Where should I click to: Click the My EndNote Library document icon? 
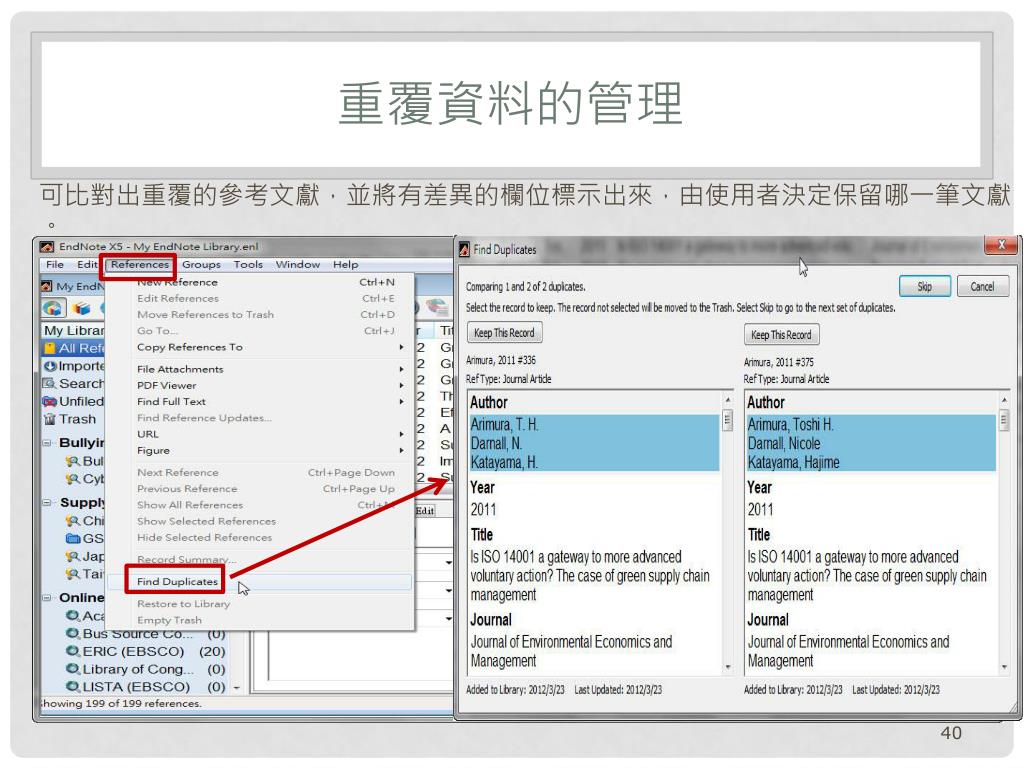point(46,286)
